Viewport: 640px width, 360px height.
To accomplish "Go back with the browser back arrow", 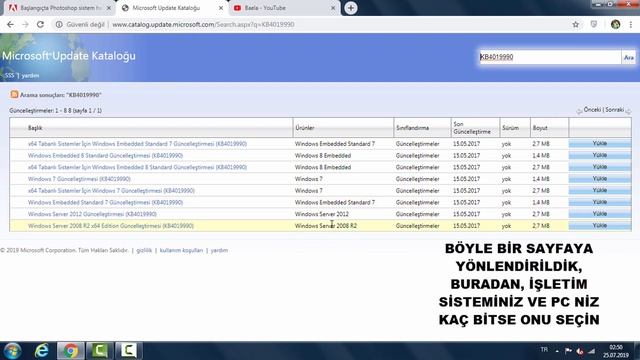I will click(10, 24).
